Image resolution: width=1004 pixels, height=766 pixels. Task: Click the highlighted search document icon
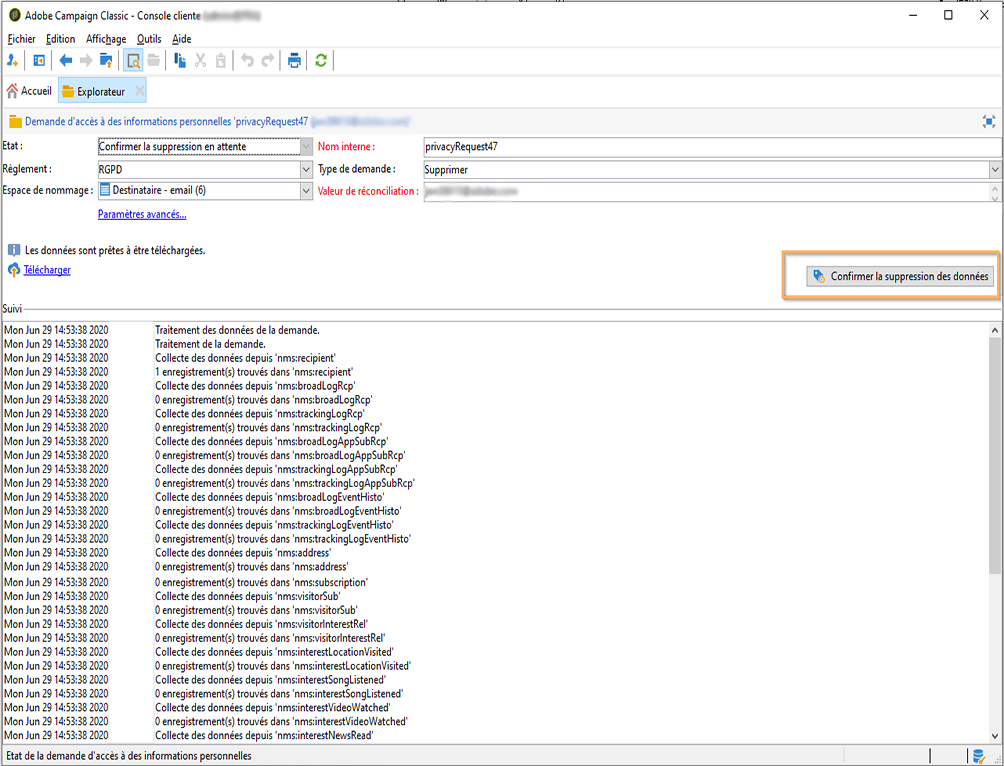point(133,61)
